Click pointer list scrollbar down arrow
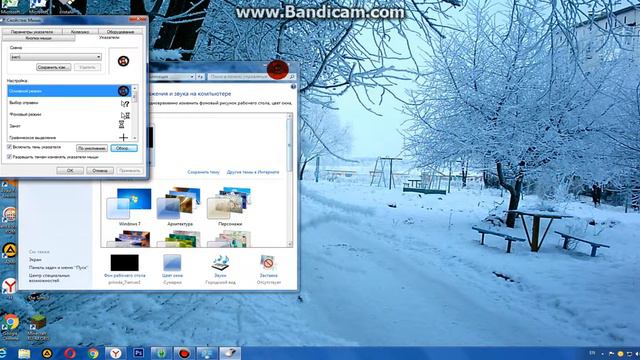Screen dimensions: 640x360 coord(134,138)
